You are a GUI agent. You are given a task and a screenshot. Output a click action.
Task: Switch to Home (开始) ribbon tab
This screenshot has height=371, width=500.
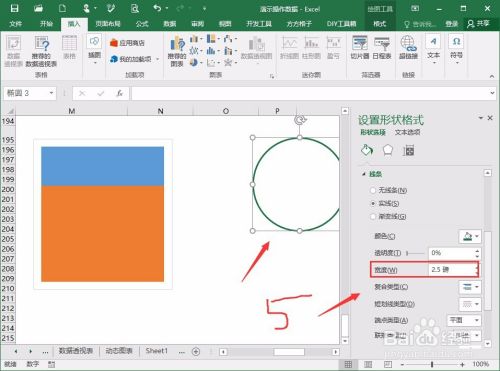click(x=46, y=24)
